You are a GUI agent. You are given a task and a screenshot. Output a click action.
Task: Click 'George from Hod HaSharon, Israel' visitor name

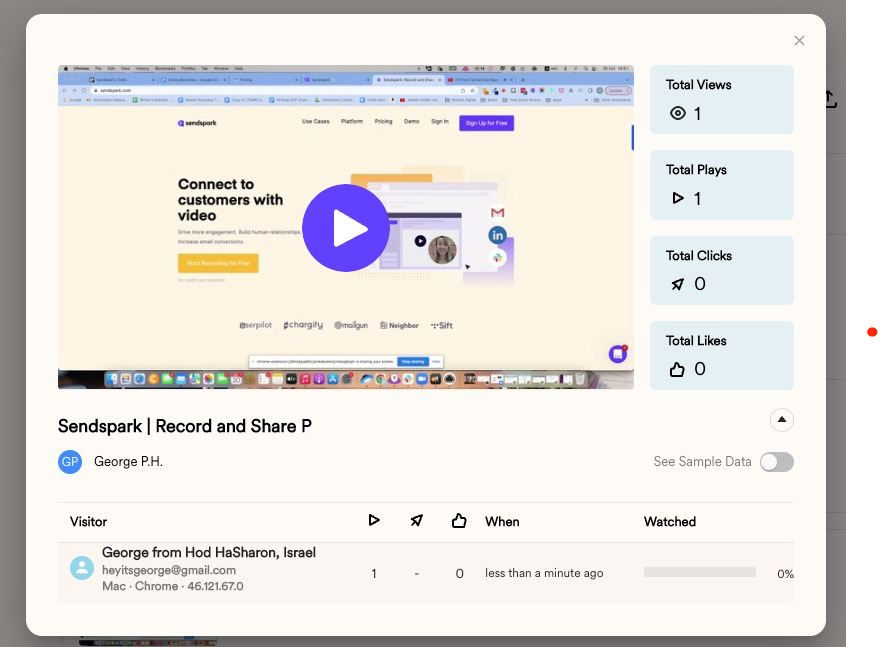coord(209,553)
